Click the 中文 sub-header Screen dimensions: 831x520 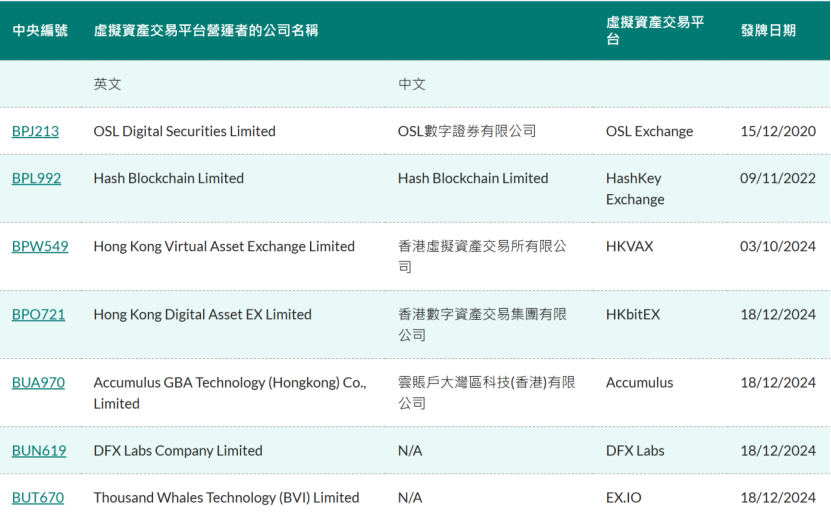(411, 84)
